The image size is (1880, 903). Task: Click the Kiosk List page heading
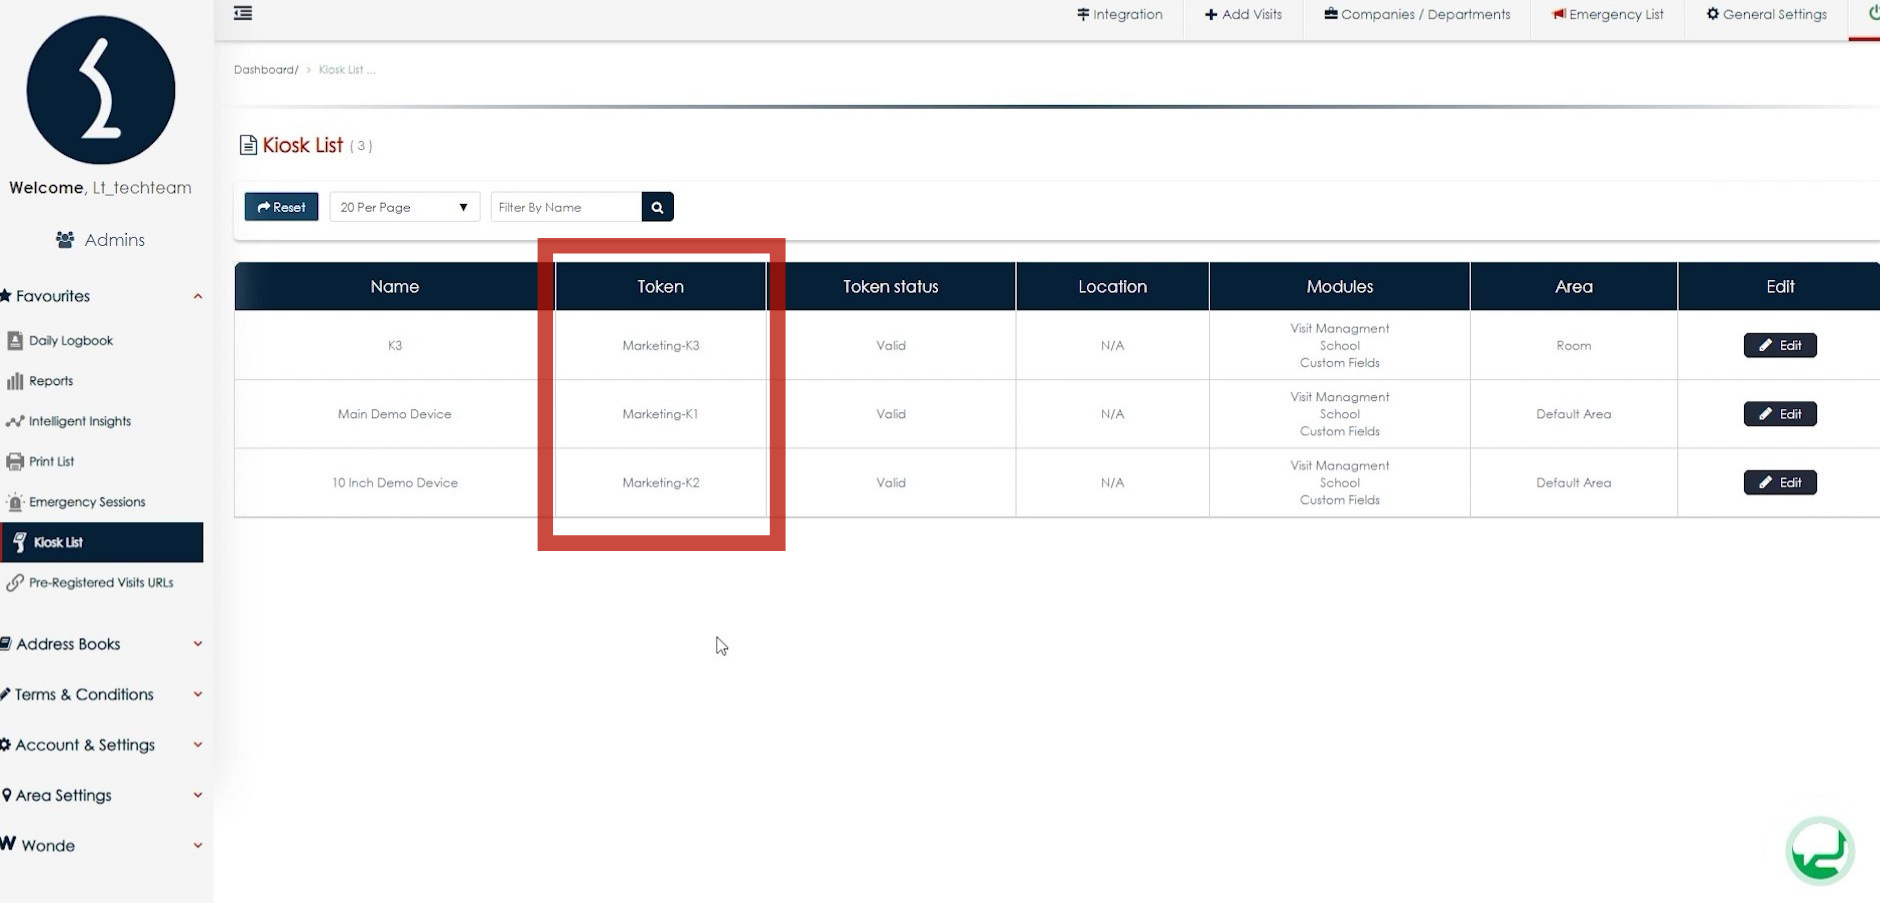point(303,145)
